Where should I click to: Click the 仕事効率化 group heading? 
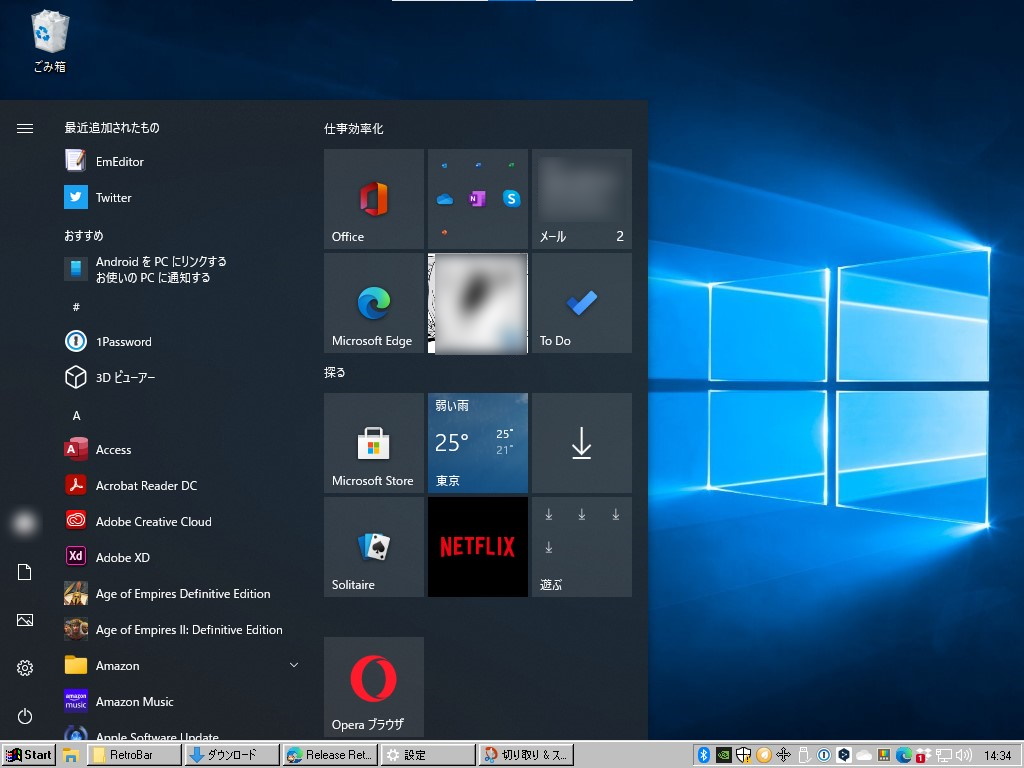[353, 129]
